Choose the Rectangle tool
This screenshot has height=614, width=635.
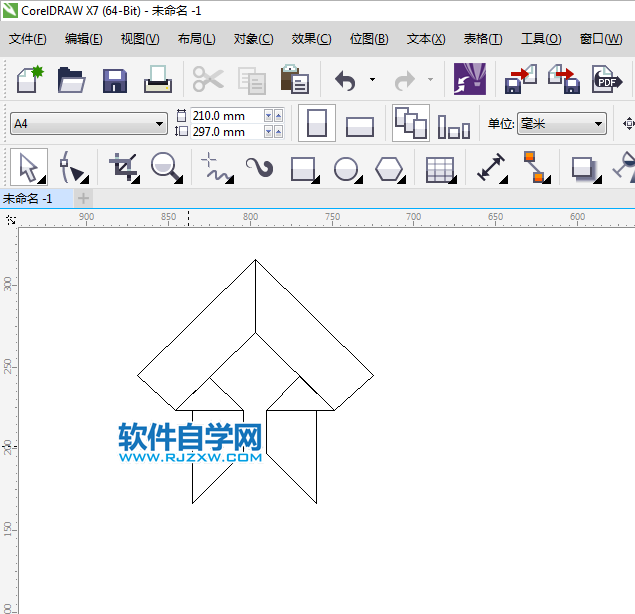click(303, 168)
